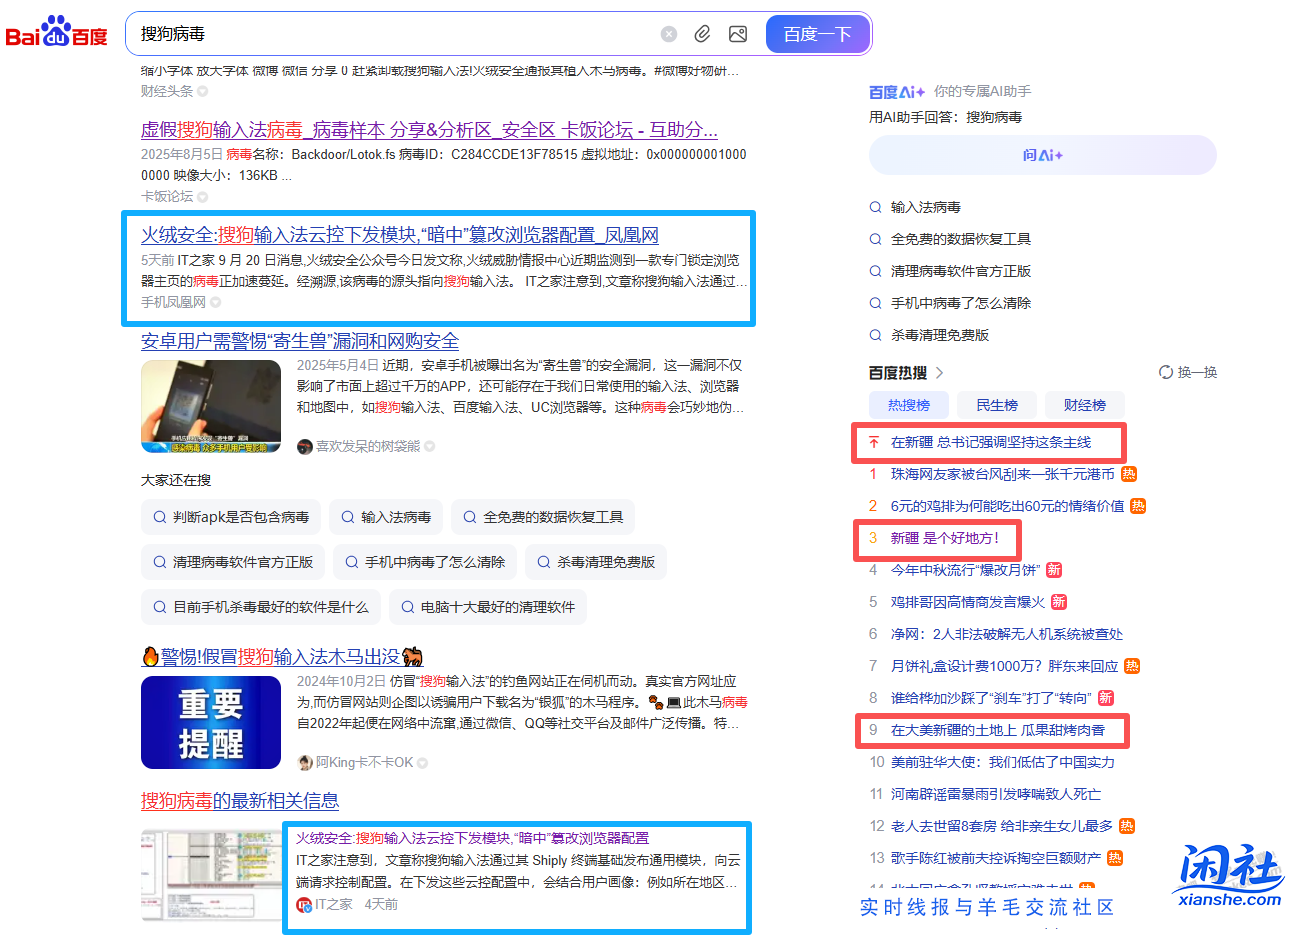1306x936 pixels.
Task: Switch to the 财经榜 tab
Action: [1085, 404]
